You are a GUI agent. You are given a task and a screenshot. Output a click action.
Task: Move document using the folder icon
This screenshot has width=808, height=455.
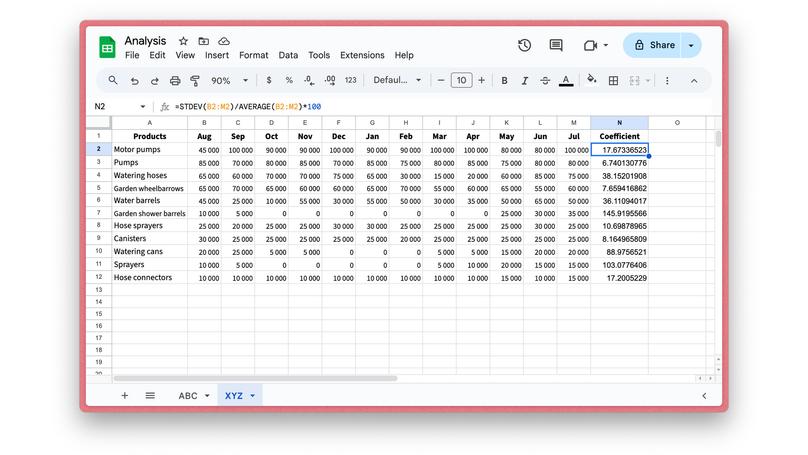[x=204, y=41]
